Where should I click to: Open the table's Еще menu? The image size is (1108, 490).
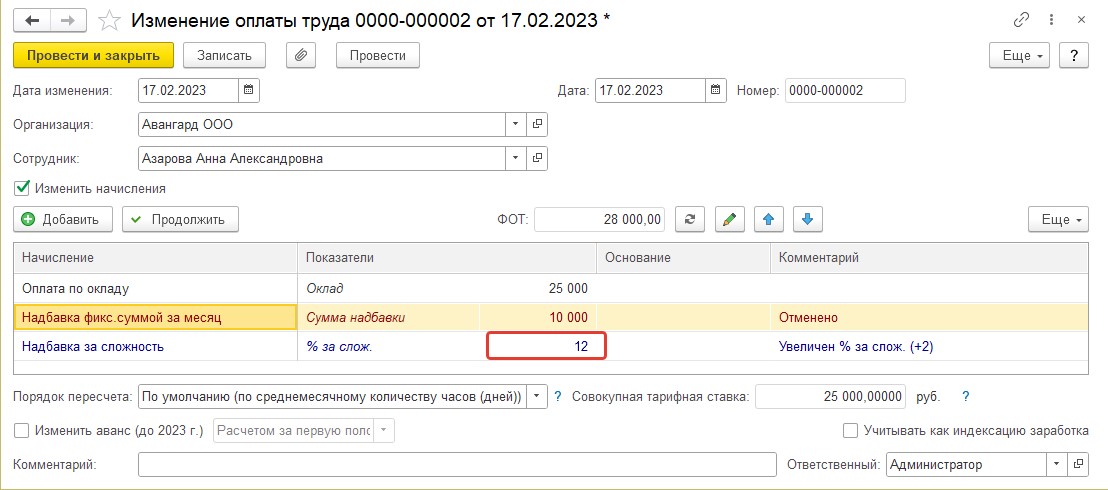coord(1059,219)
